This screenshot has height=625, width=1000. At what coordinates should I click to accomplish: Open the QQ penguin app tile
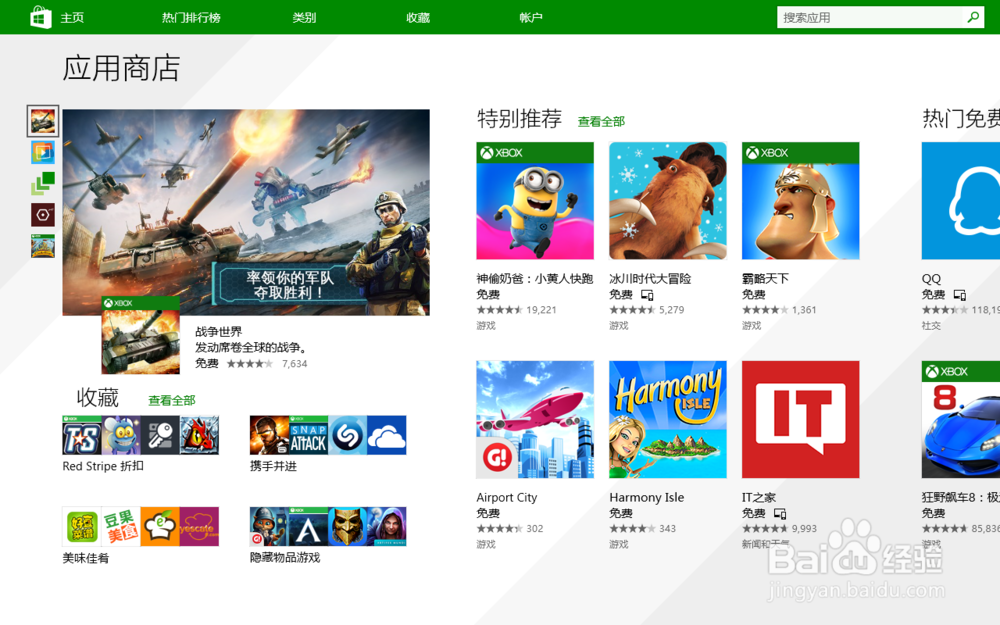[x=960, y=201]
